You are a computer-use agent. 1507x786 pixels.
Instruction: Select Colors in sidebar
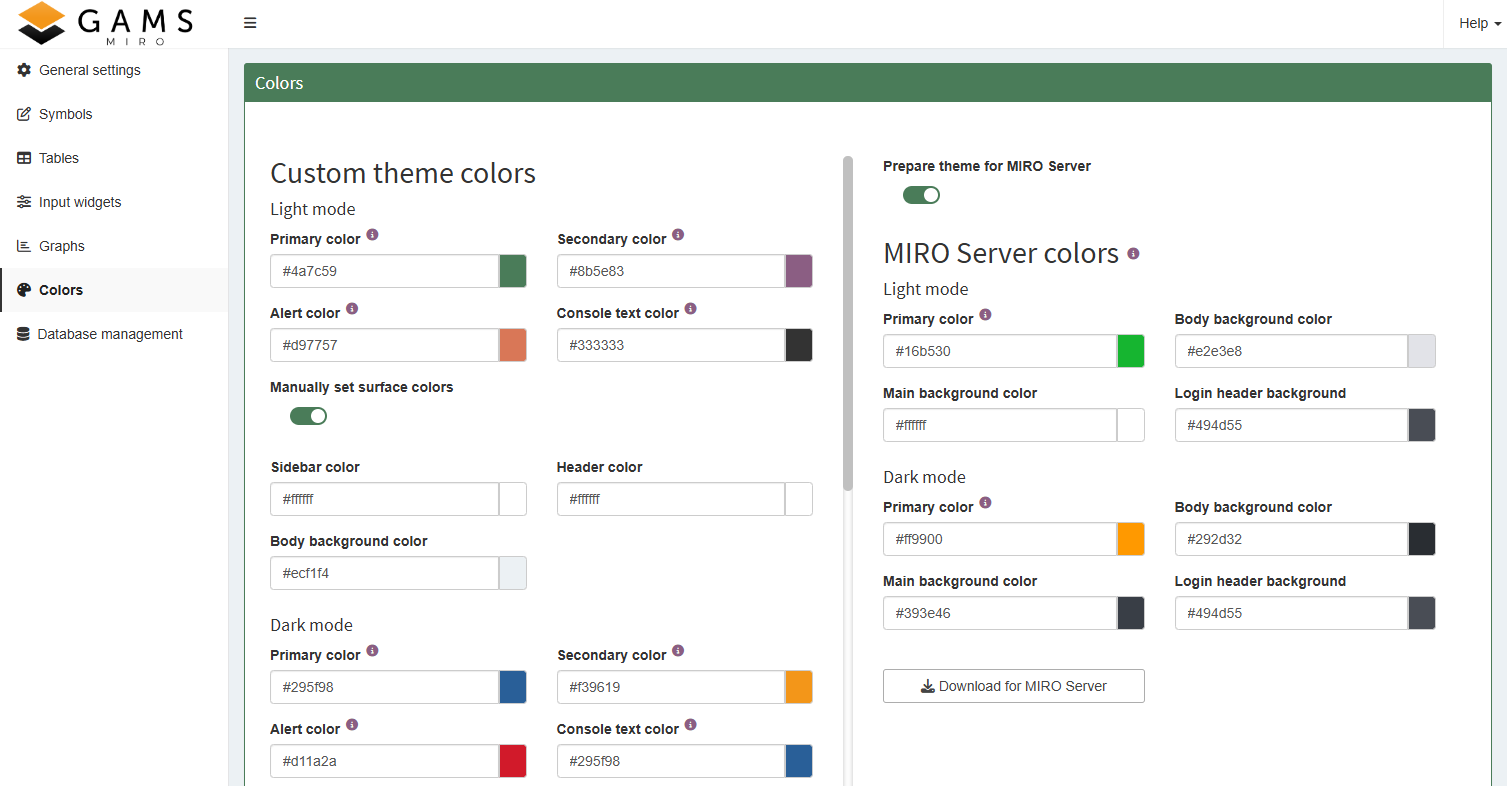click(x=114, y=290)
